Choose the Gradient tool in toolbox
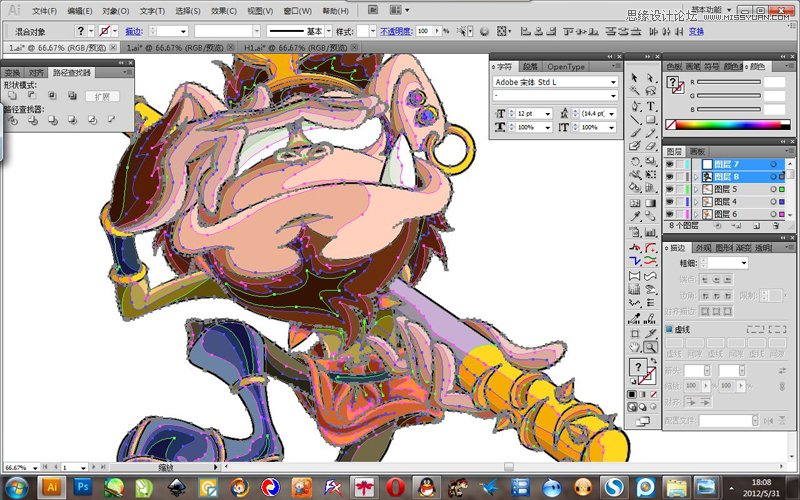 [x=651, y=203]
